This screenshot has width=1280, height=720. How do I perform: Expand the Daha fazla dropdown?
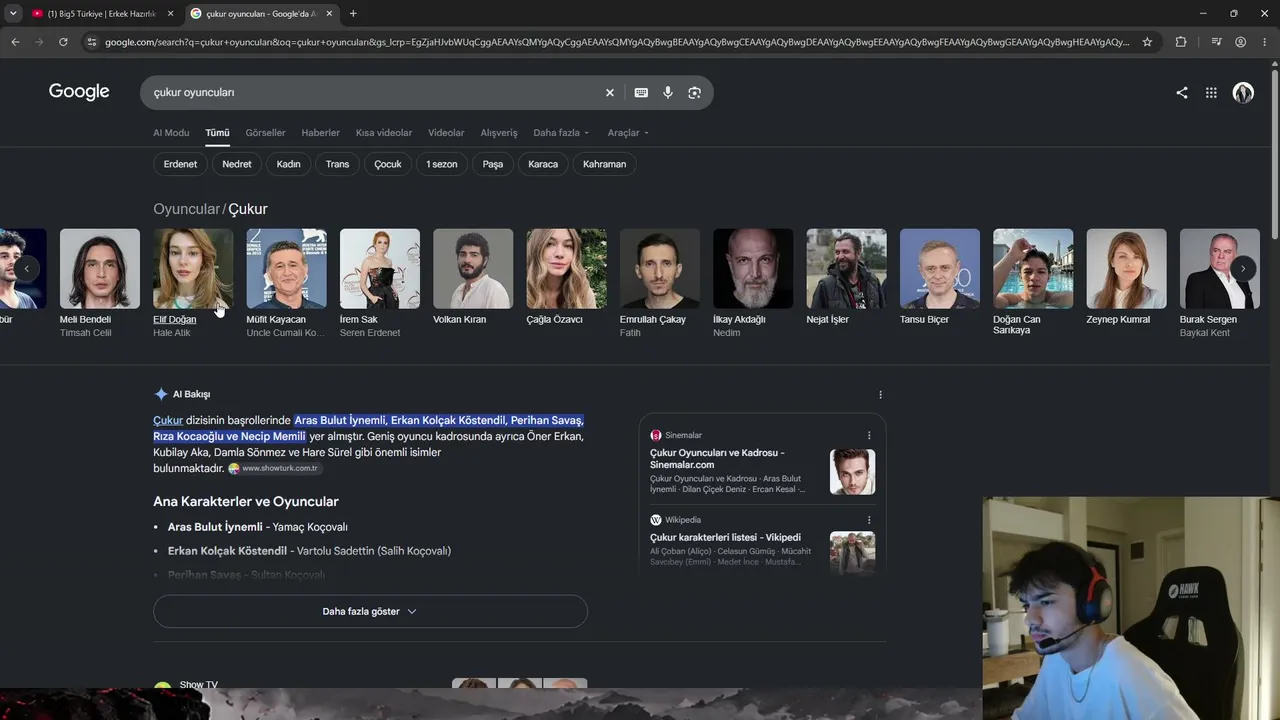click(561, 133)
